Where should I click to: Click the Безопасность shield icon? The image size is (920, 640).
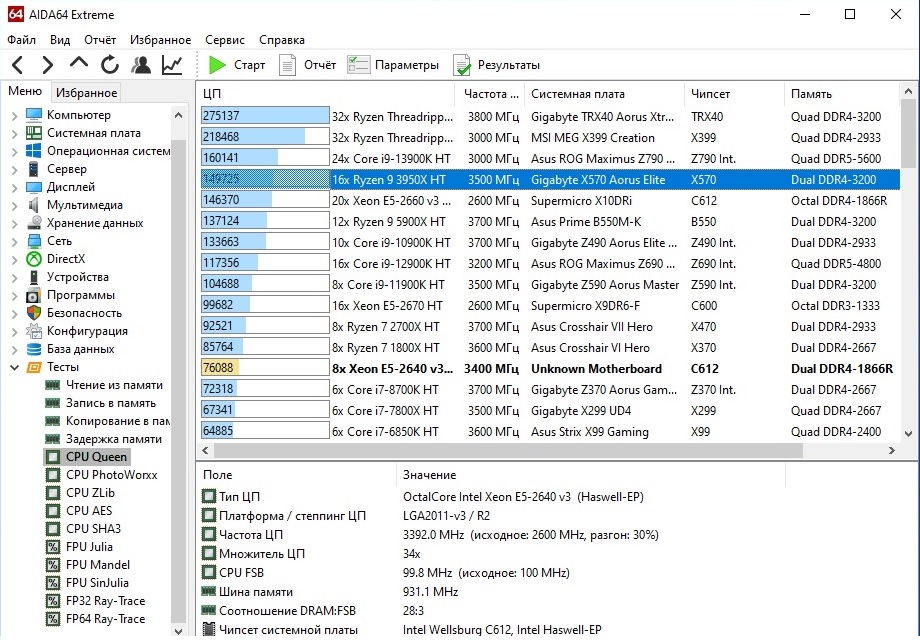click(34, 313)
